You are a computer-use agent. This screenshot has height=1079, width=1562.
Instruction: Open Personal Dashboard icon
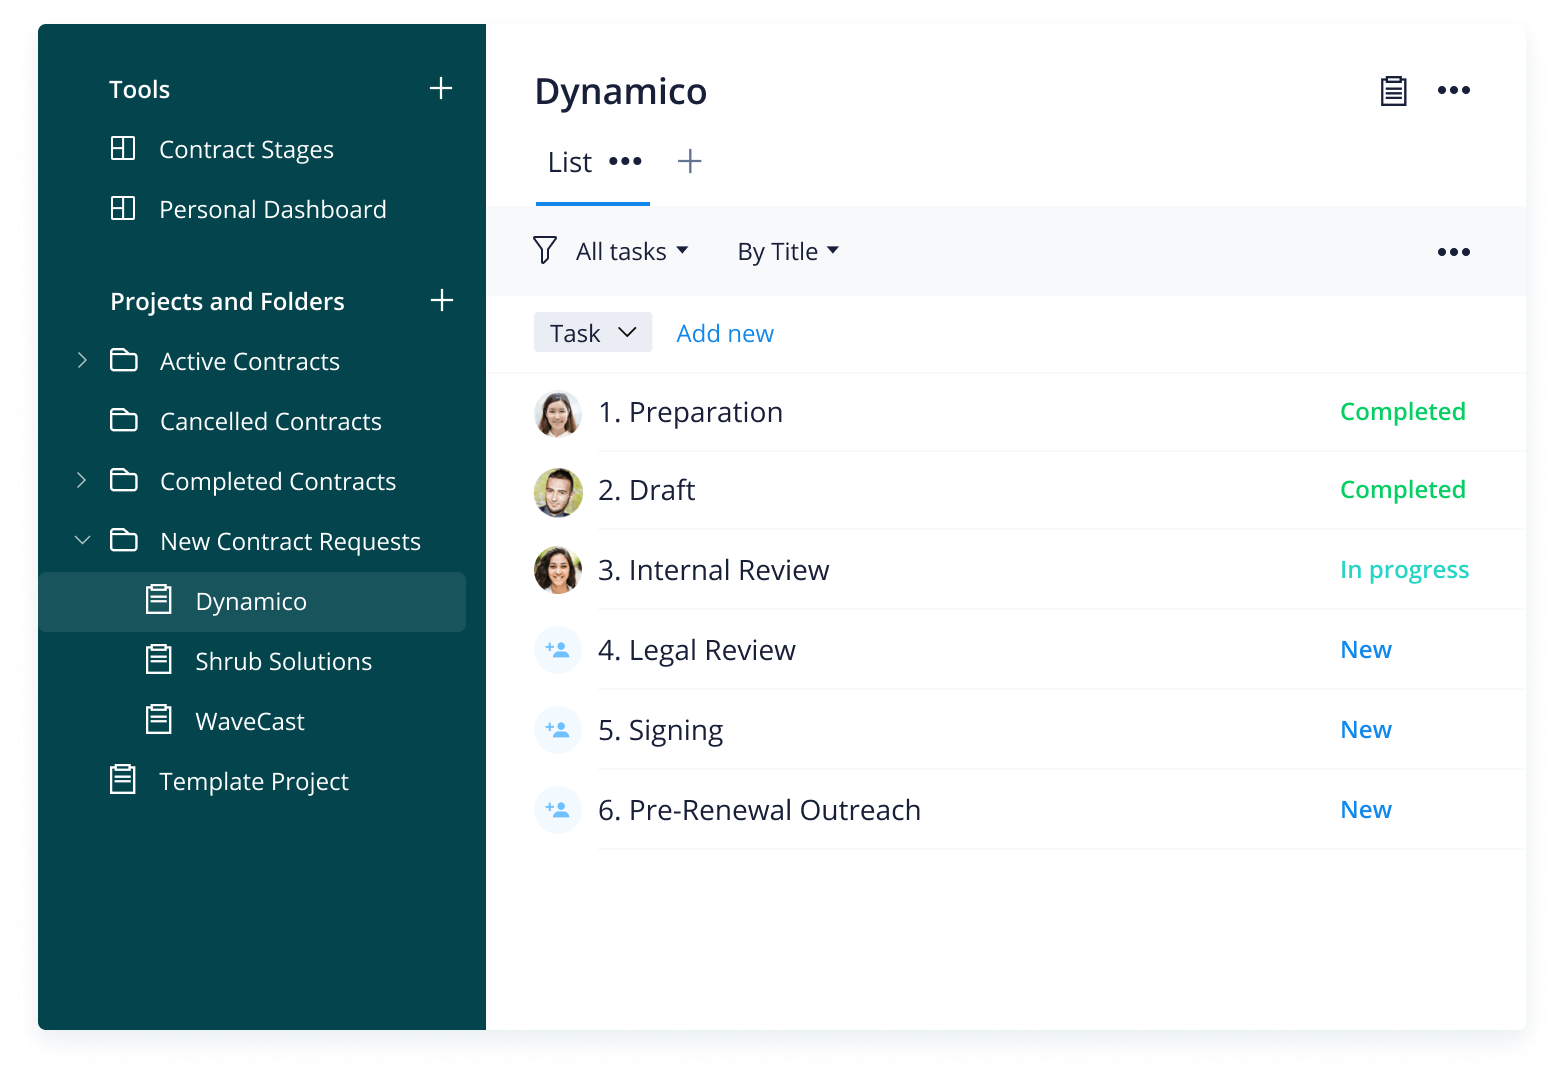(x=123, y=208)
